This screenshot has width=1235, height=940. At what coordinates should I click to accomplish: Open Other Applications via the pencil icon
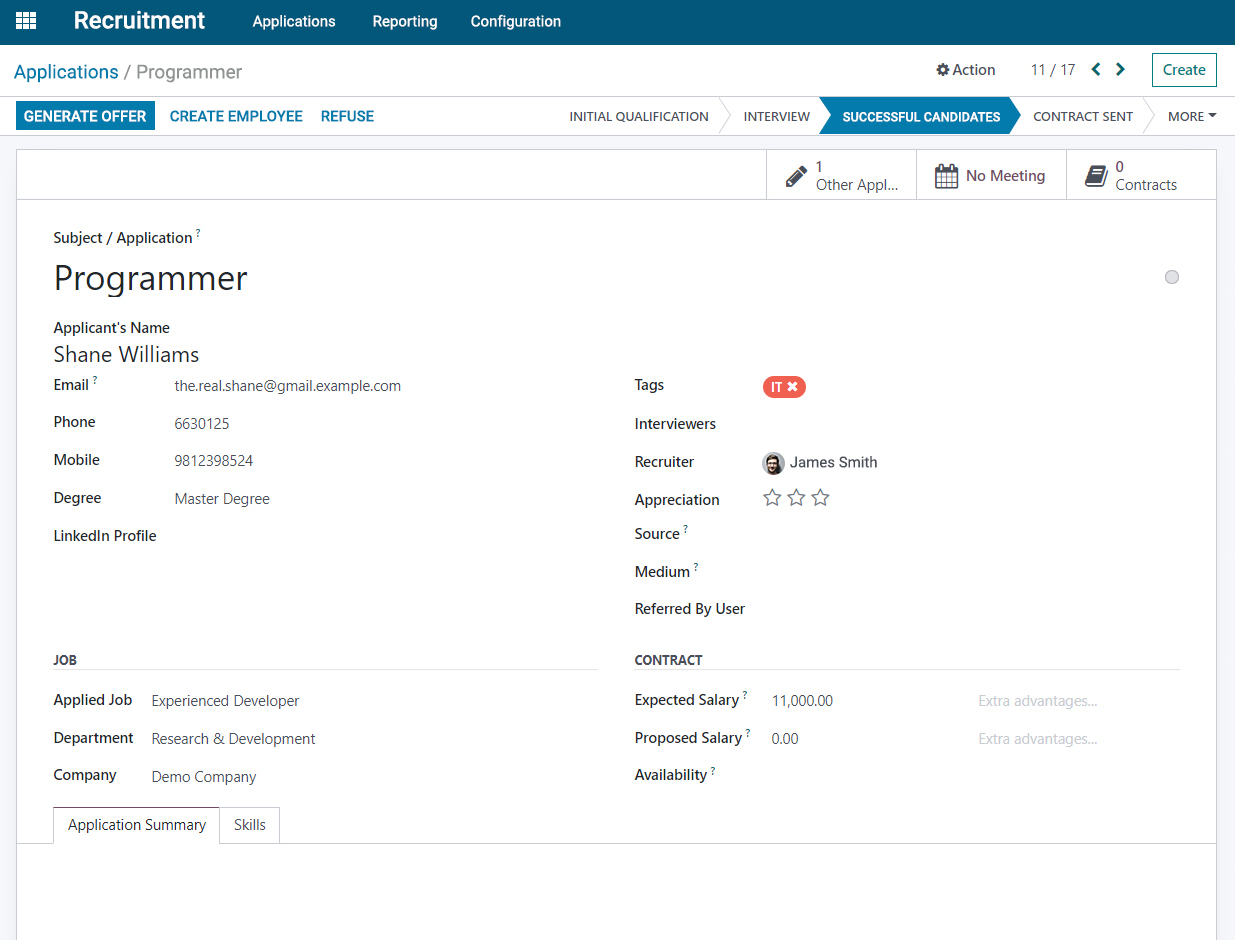[798, 174]
